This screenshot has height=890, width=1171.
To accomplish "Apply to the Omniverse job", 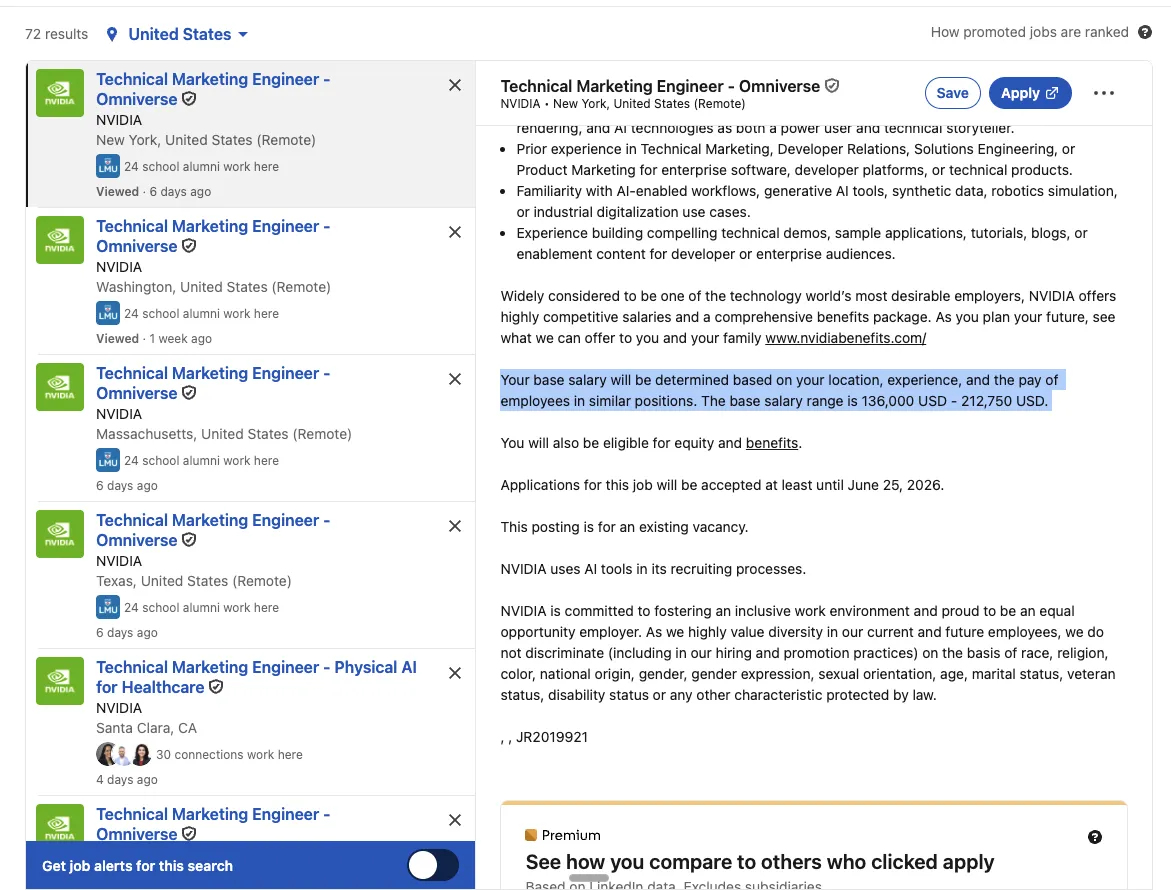I will [x=1030, y=93].
